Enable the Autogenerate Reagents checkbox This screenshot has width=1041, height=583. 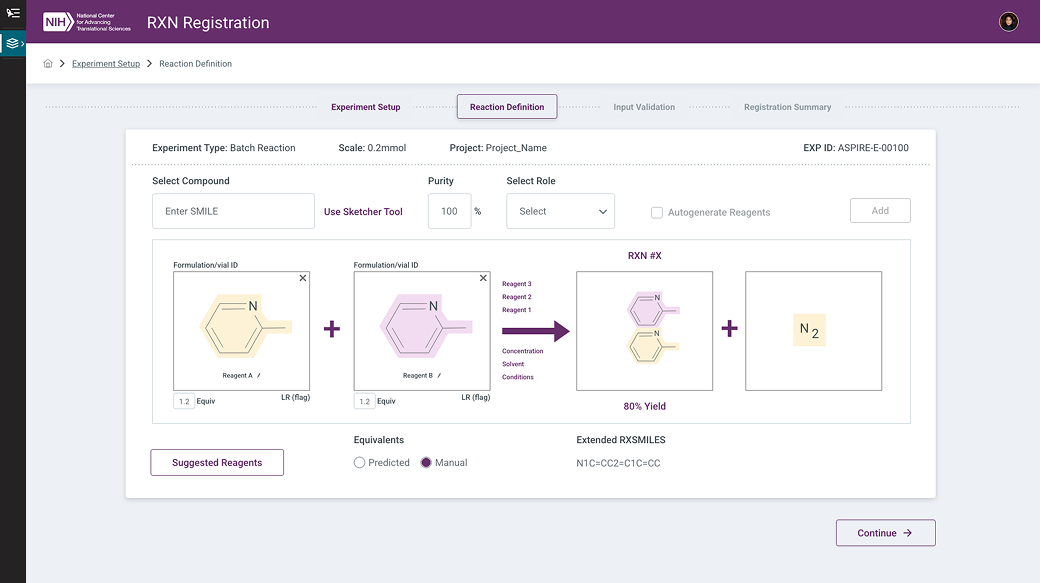657,212
